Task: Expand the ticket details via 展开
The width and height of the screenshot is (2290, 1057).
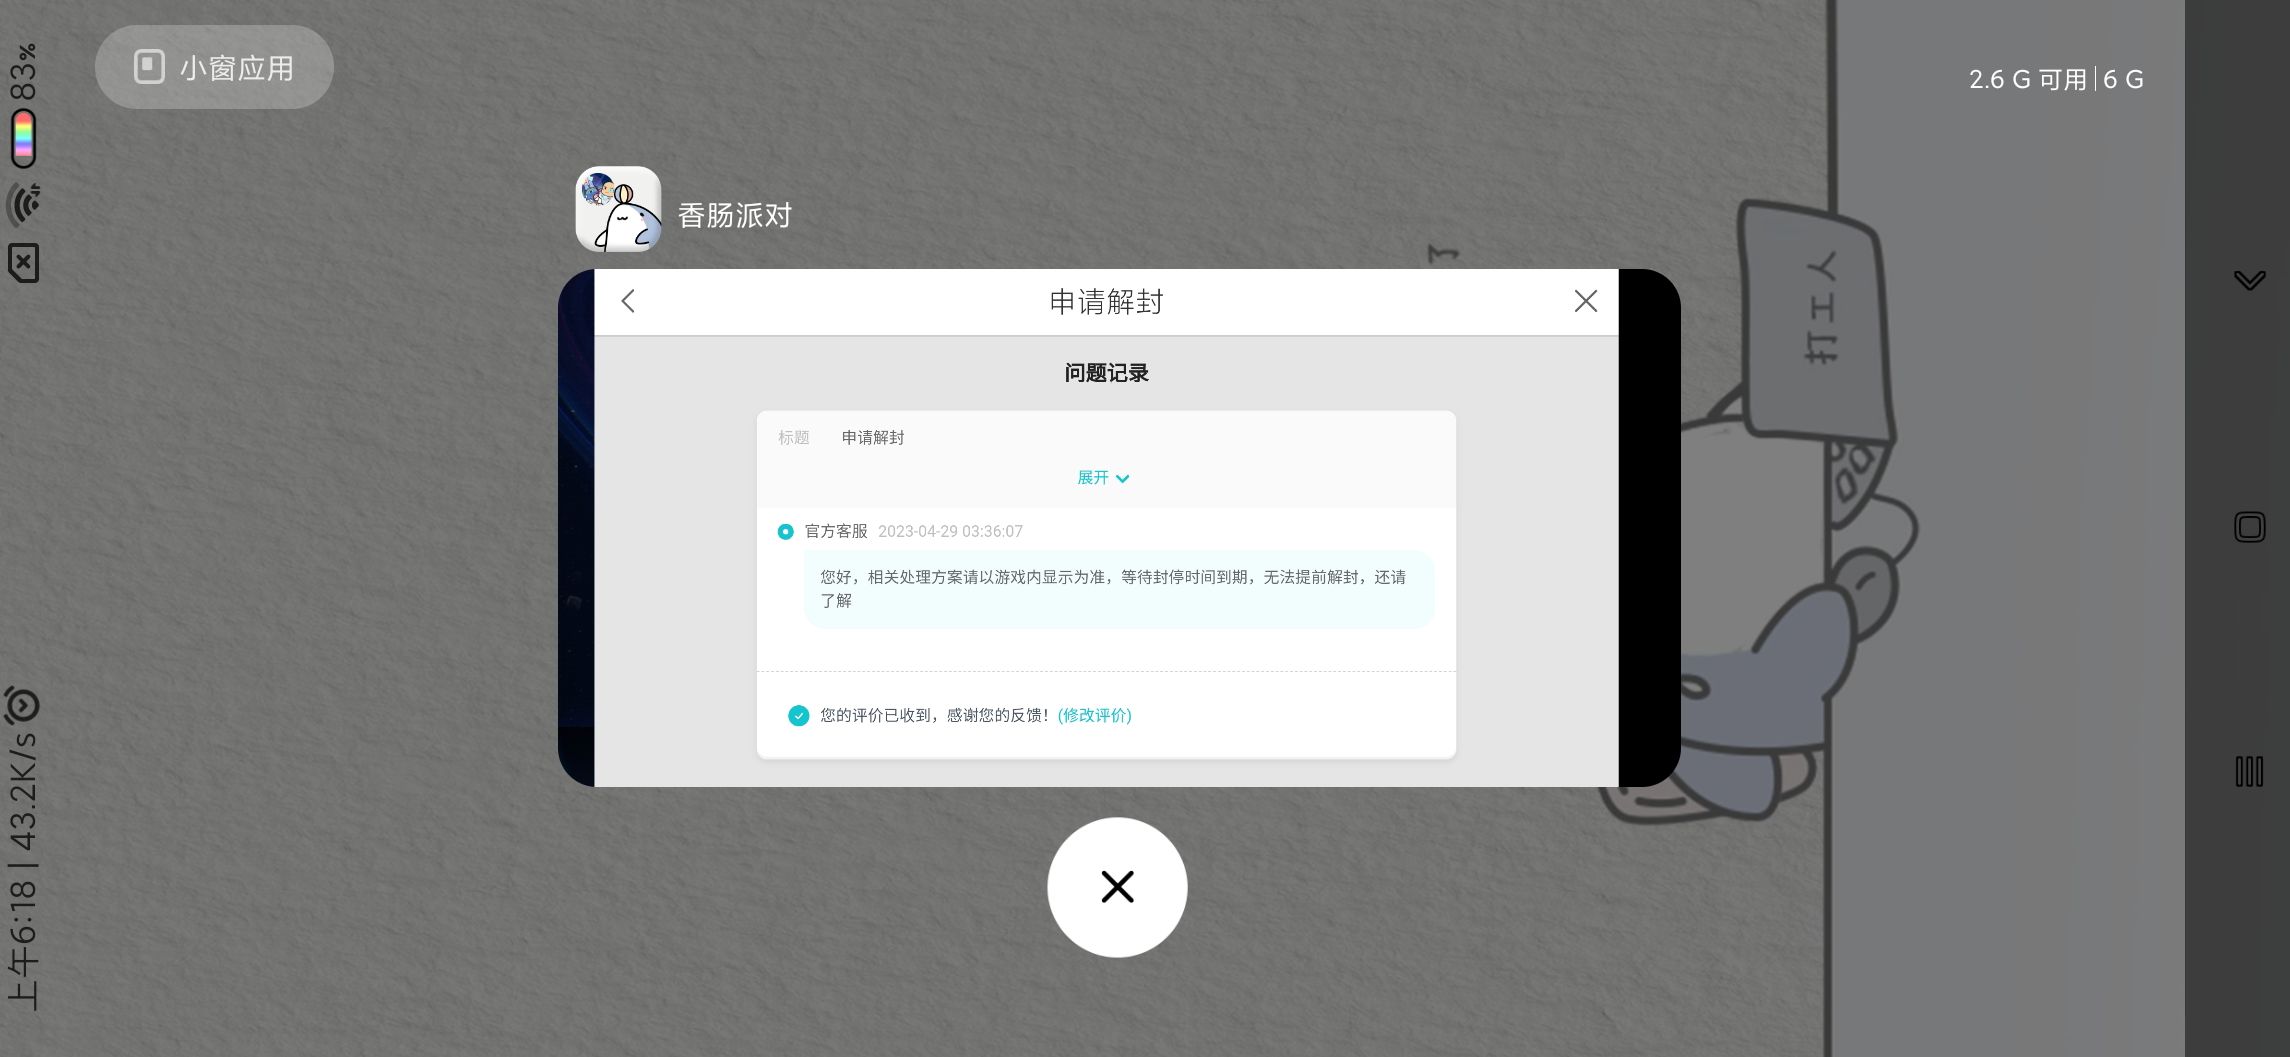Action: click(x=1103, y=478)
